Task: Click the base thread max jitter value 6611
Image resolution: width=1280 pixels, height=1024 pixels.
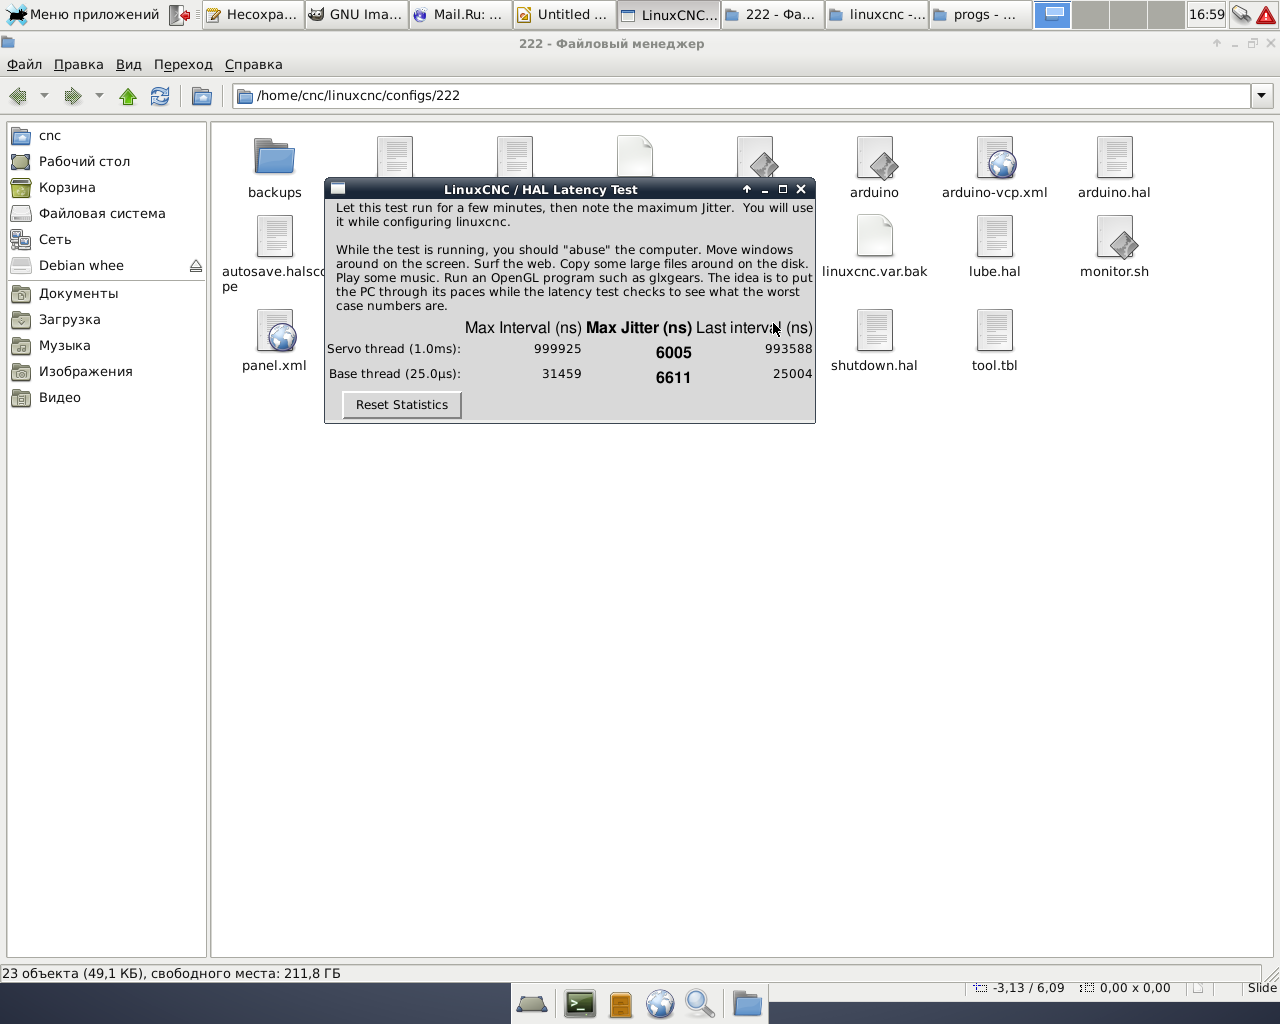Action: coord(674,378)
